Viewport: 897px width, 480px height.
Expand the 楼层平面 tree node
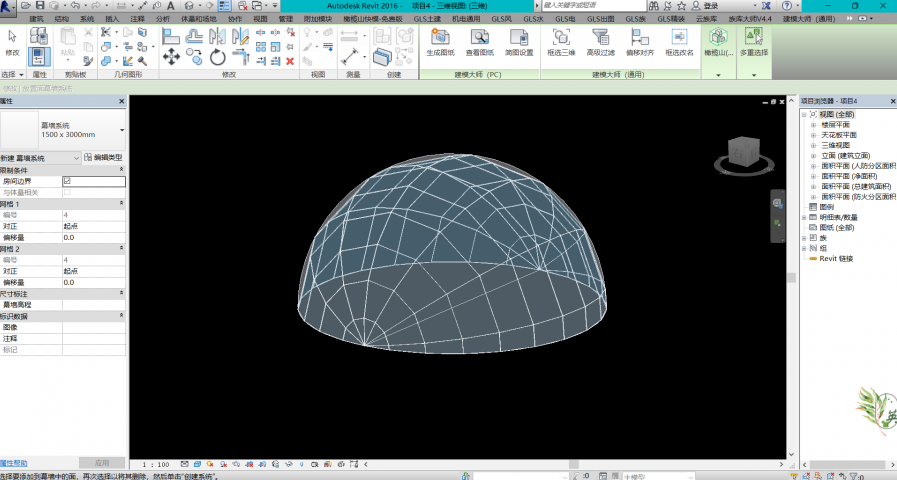pyautogui.click(x=814, y=125)
